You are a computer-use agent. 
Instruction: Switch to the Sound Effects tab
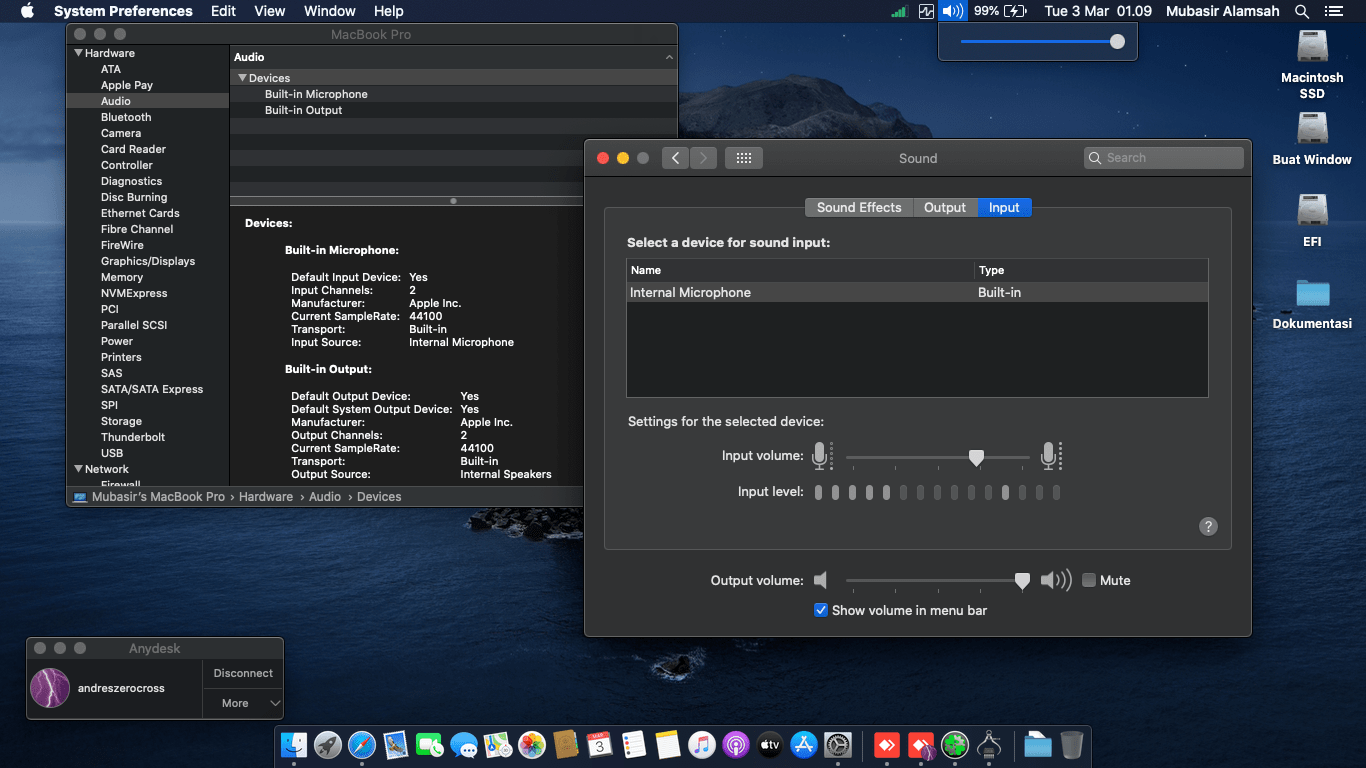[859, 207]
